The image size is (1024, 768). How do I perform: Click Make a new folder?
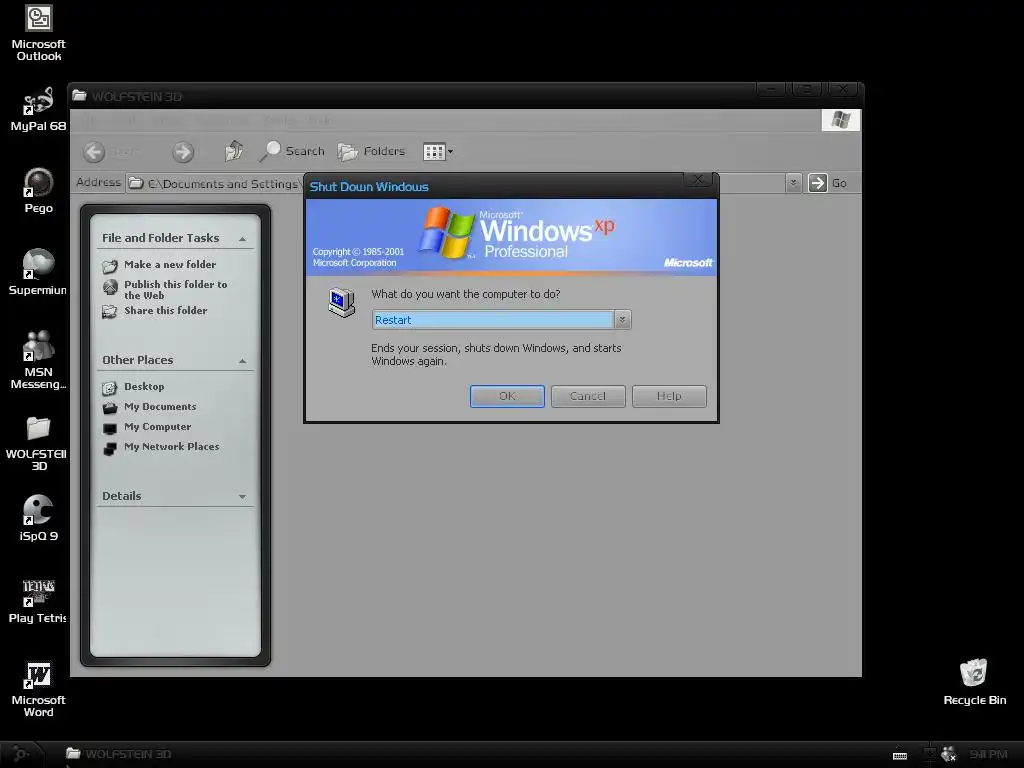170,264
